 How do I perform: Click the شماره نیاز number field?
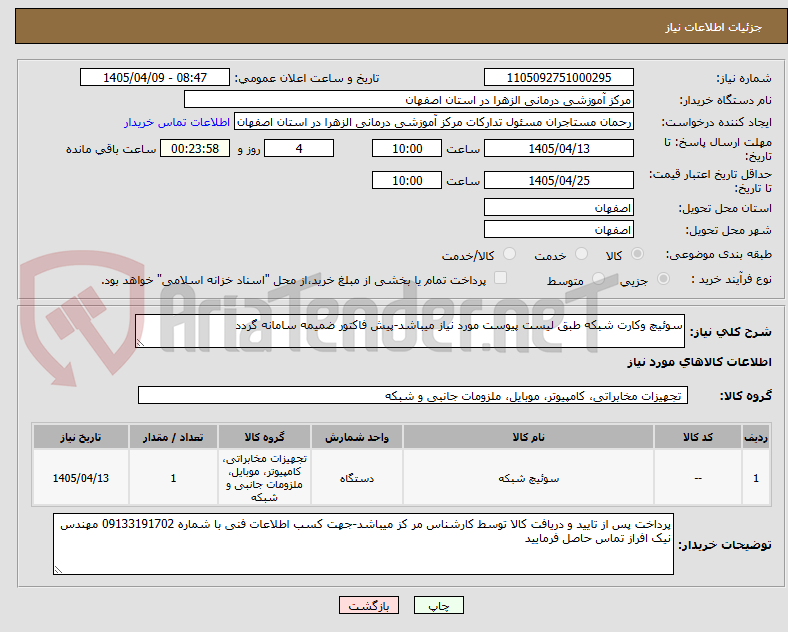click(x=558, y=77)
